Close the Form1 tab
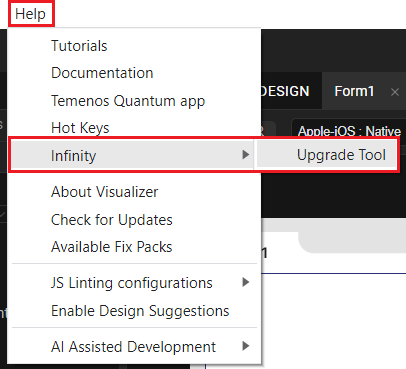Screen dimensions: 406x369 click(395, 92)
